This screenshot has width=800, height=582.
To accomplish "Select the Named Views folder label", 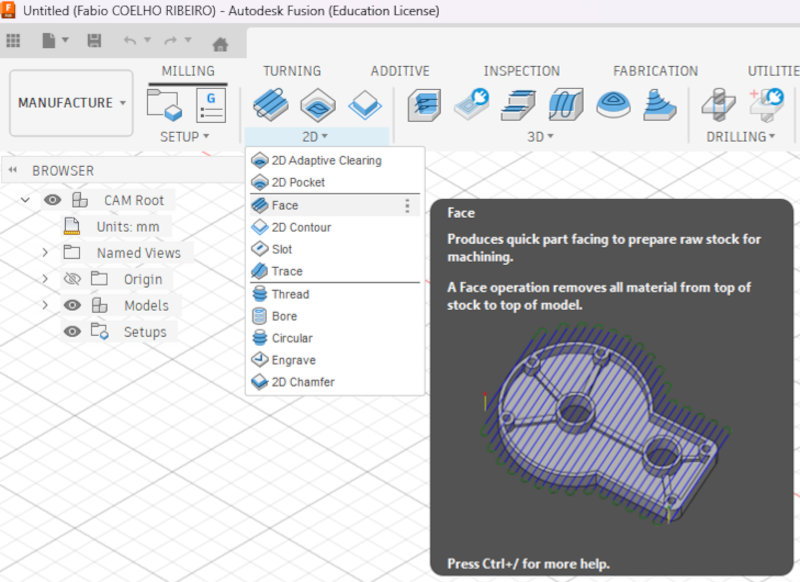I will 139,252.
